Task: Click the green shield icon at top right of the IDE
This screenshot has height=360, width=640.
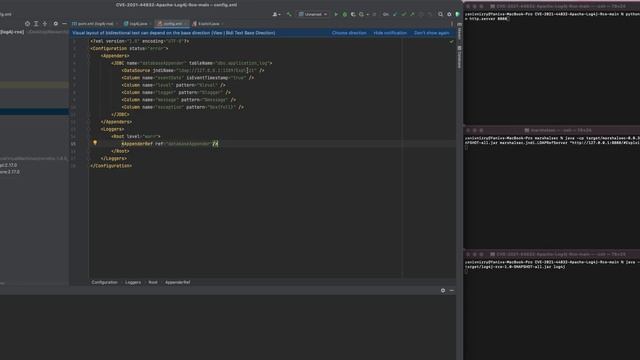Action: click(x=458, y=14)
